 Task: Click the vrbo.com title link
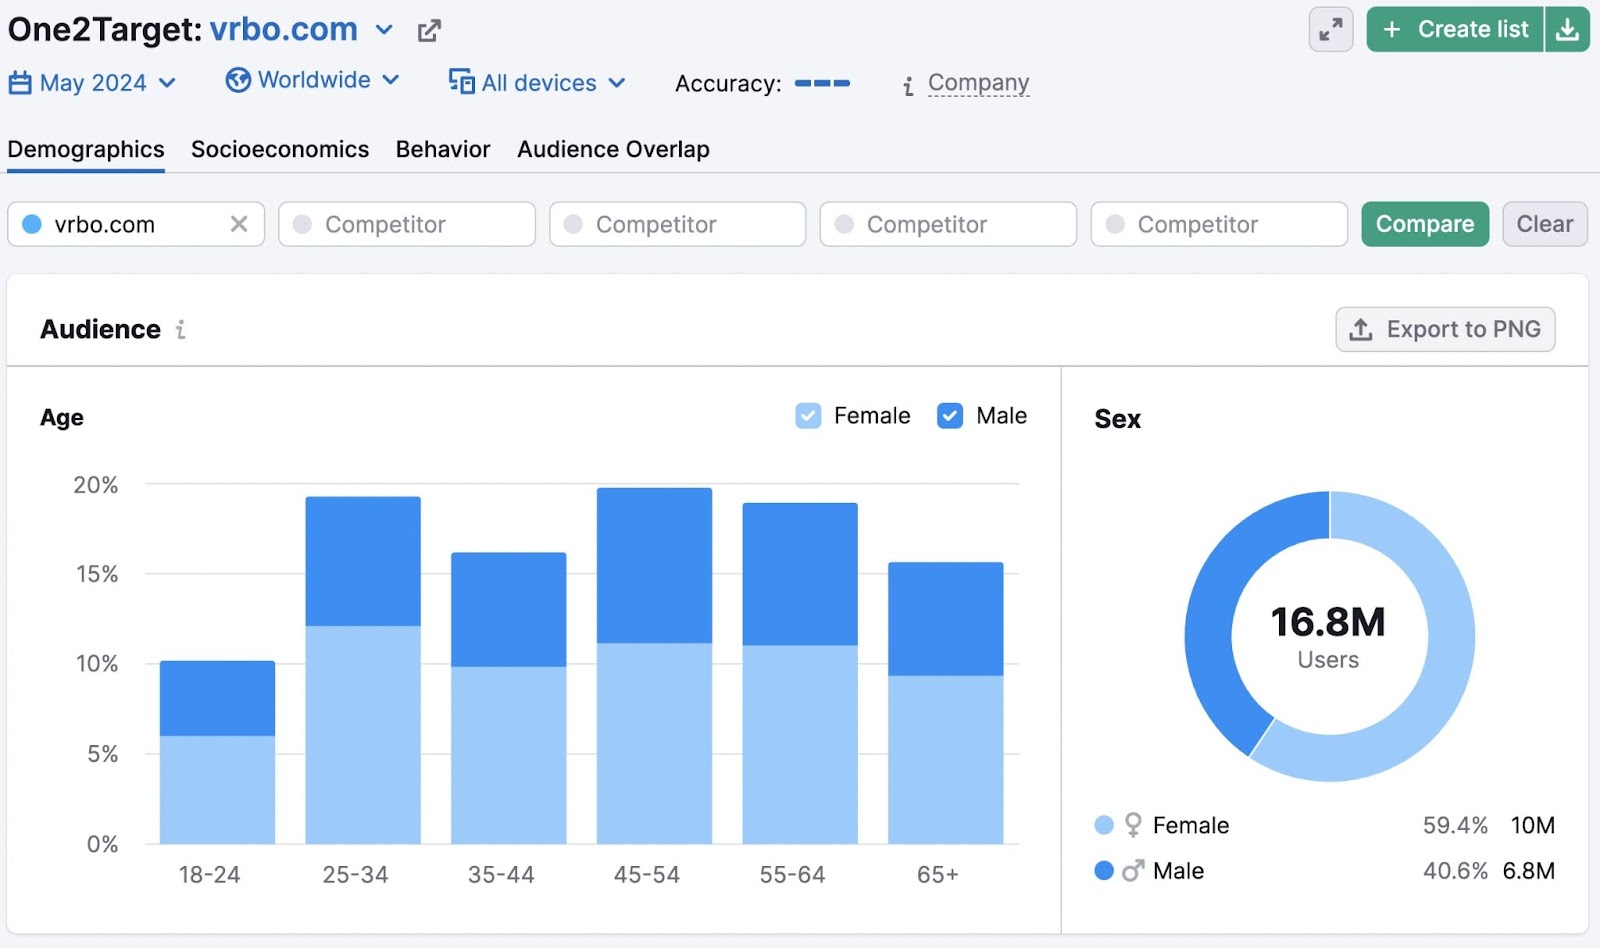[x=284, y=30]
